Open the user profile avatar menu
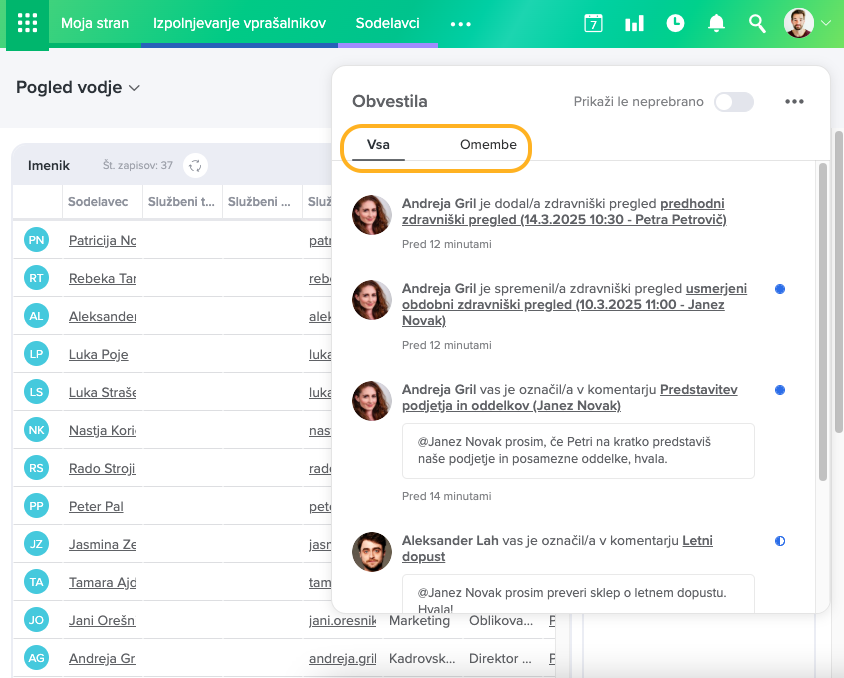The height and width of the screenshot is (678, 844). pos(799,23)
